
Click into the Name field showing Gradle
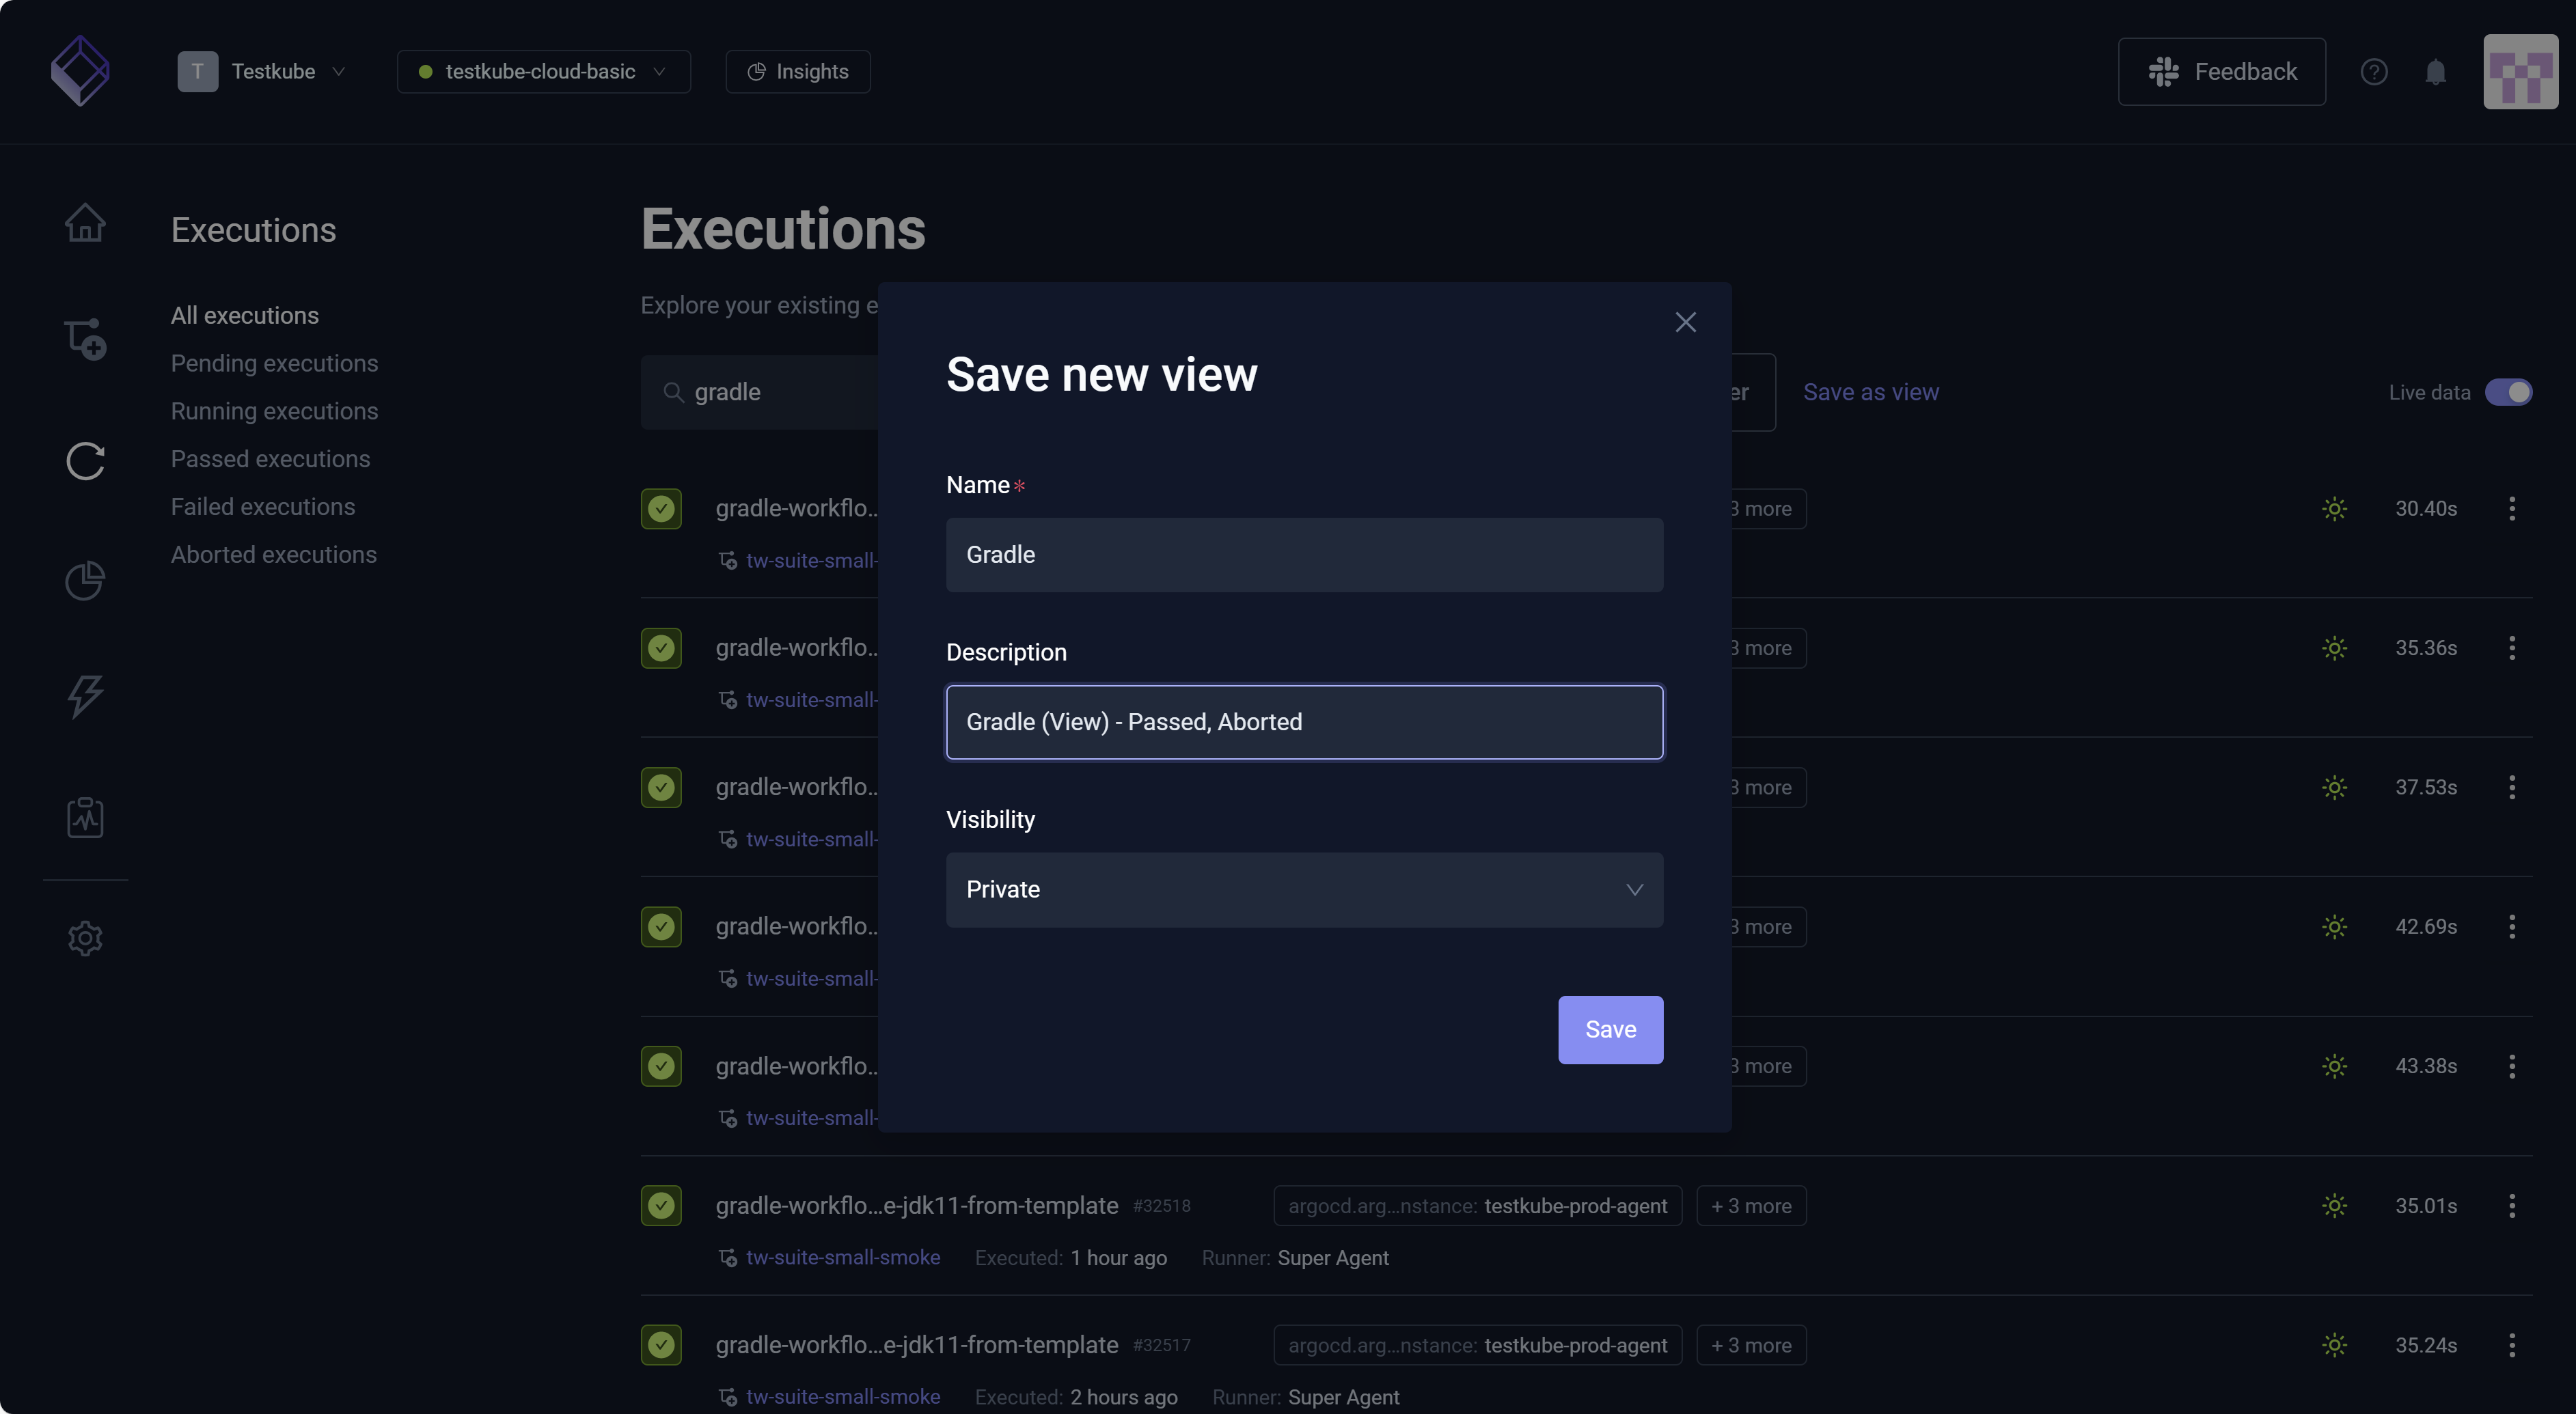[x=1303, y=554]
